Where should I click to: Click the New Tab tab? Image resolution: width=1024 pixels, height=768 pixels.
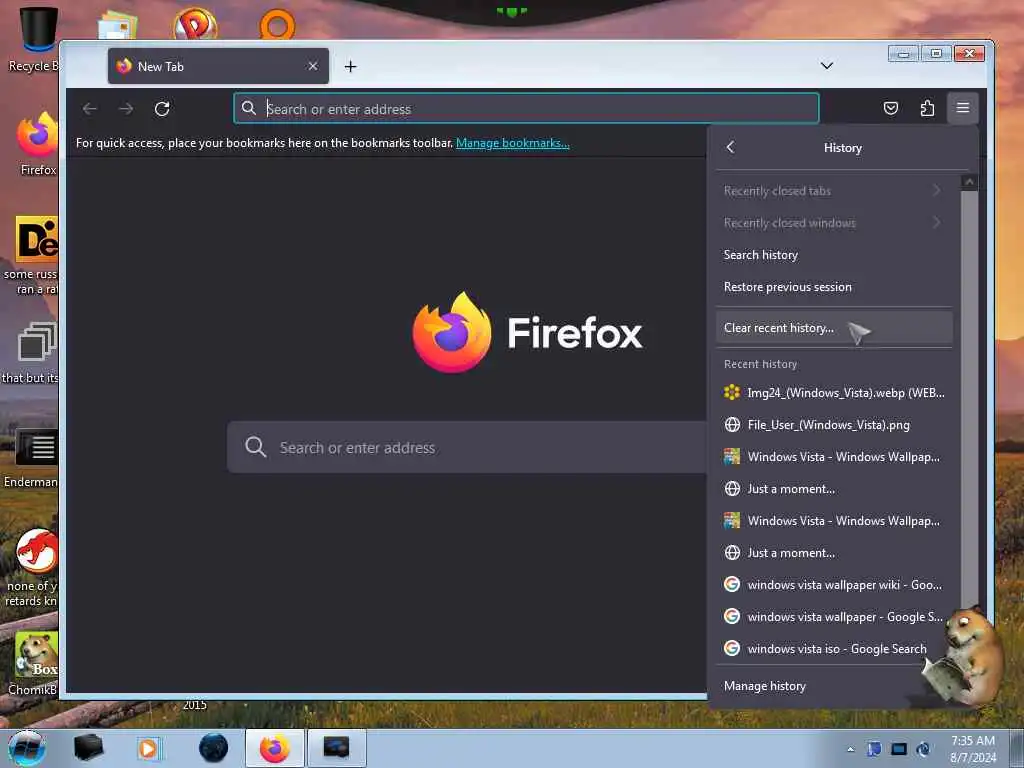pos(218,66)
